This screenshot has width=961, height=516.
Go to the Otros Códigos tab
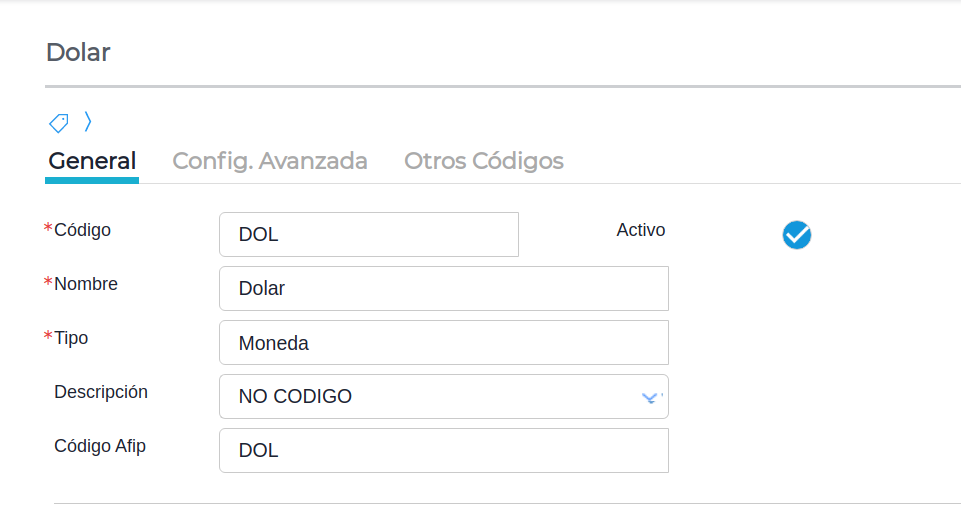[484, 161]
